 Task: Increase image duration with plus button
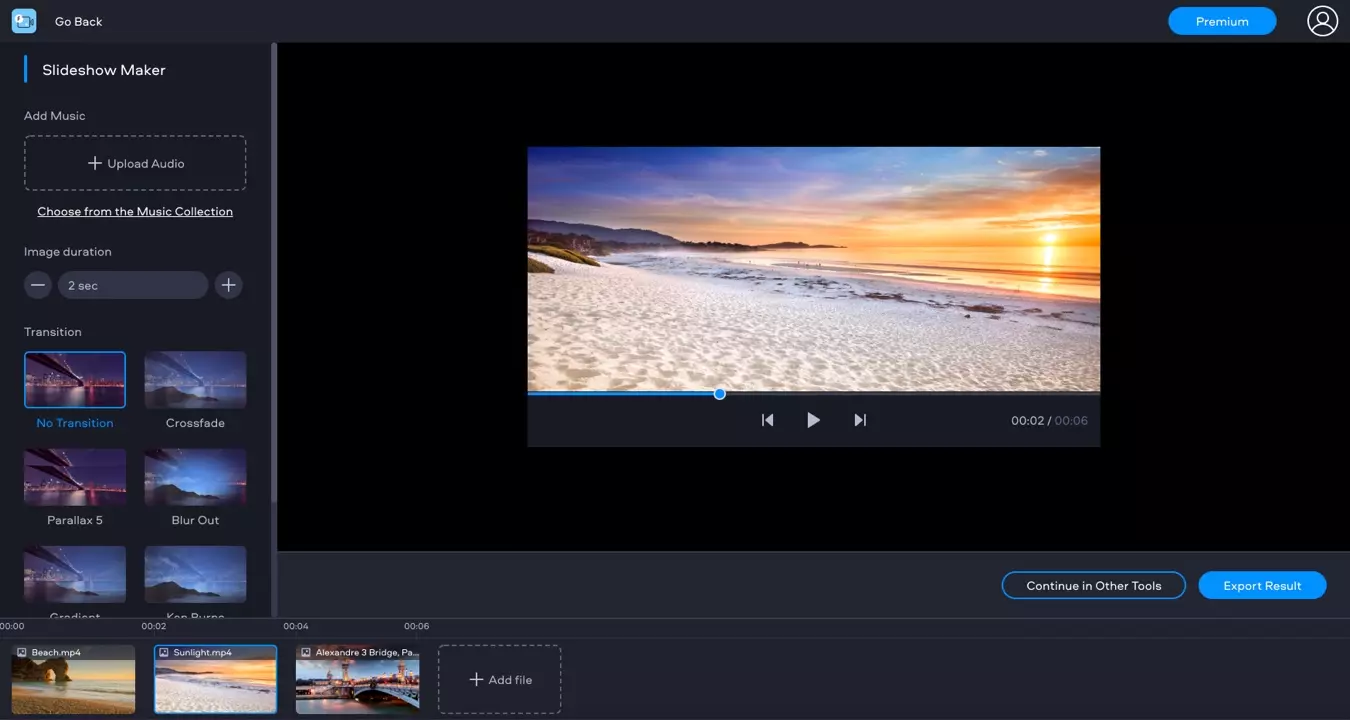point(229,285)
